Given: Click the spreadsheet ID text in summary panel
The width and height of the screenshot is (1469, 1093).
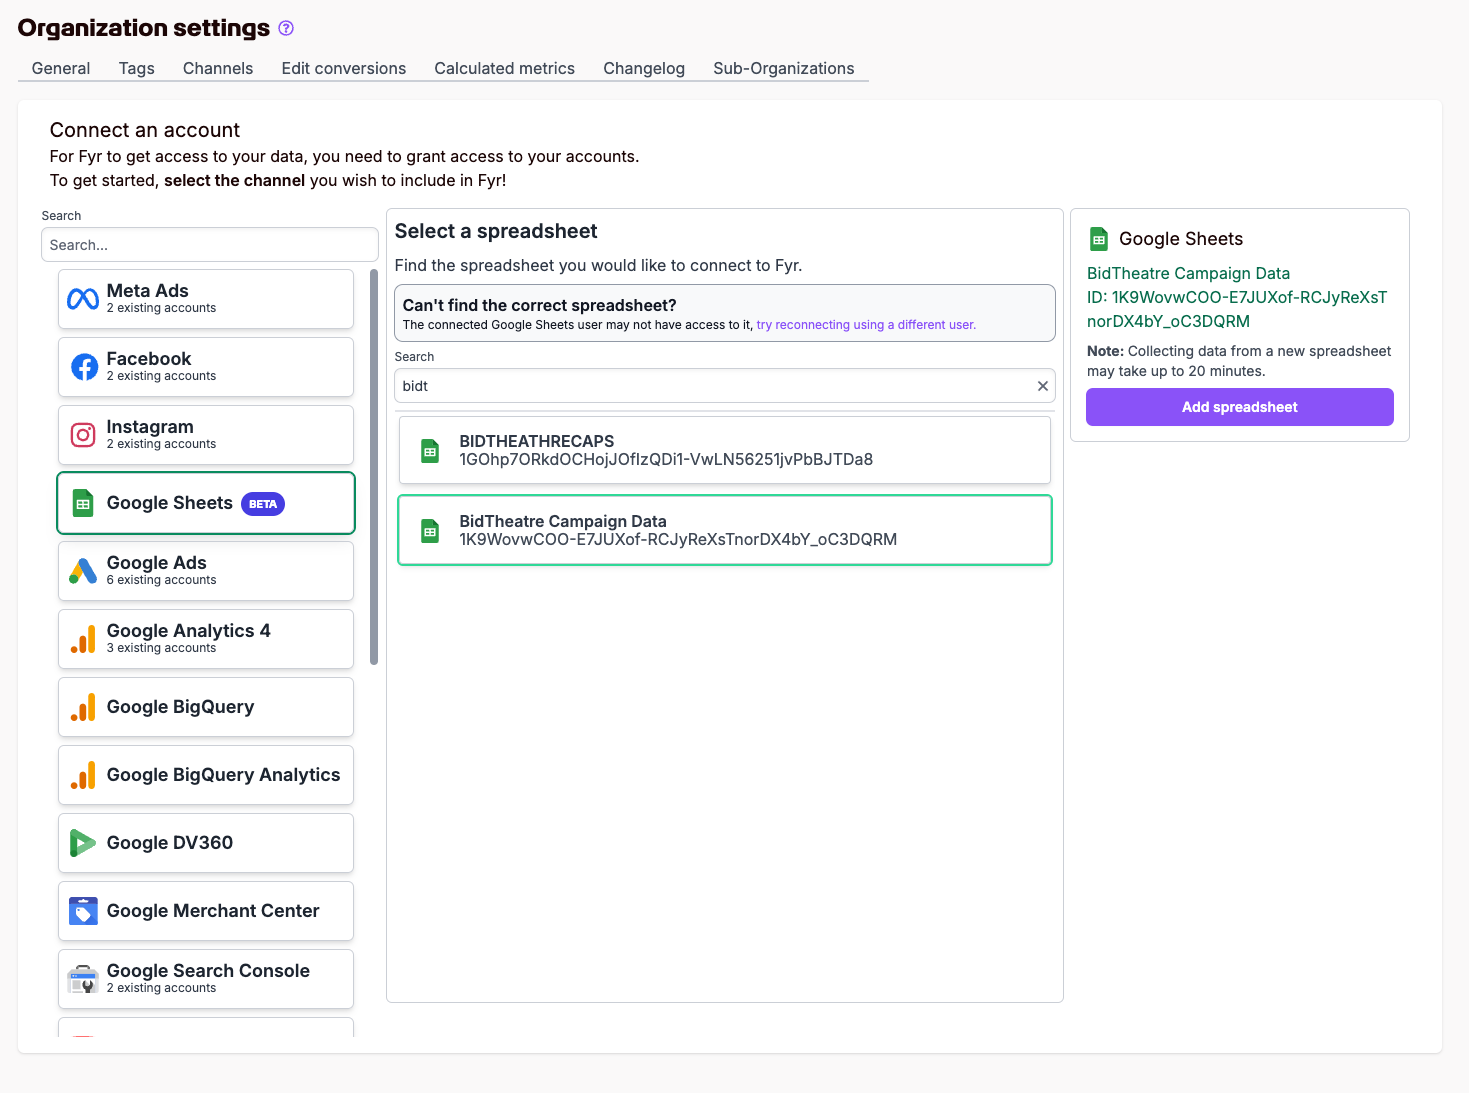Looking at the screenshot, I should 1237,309.
